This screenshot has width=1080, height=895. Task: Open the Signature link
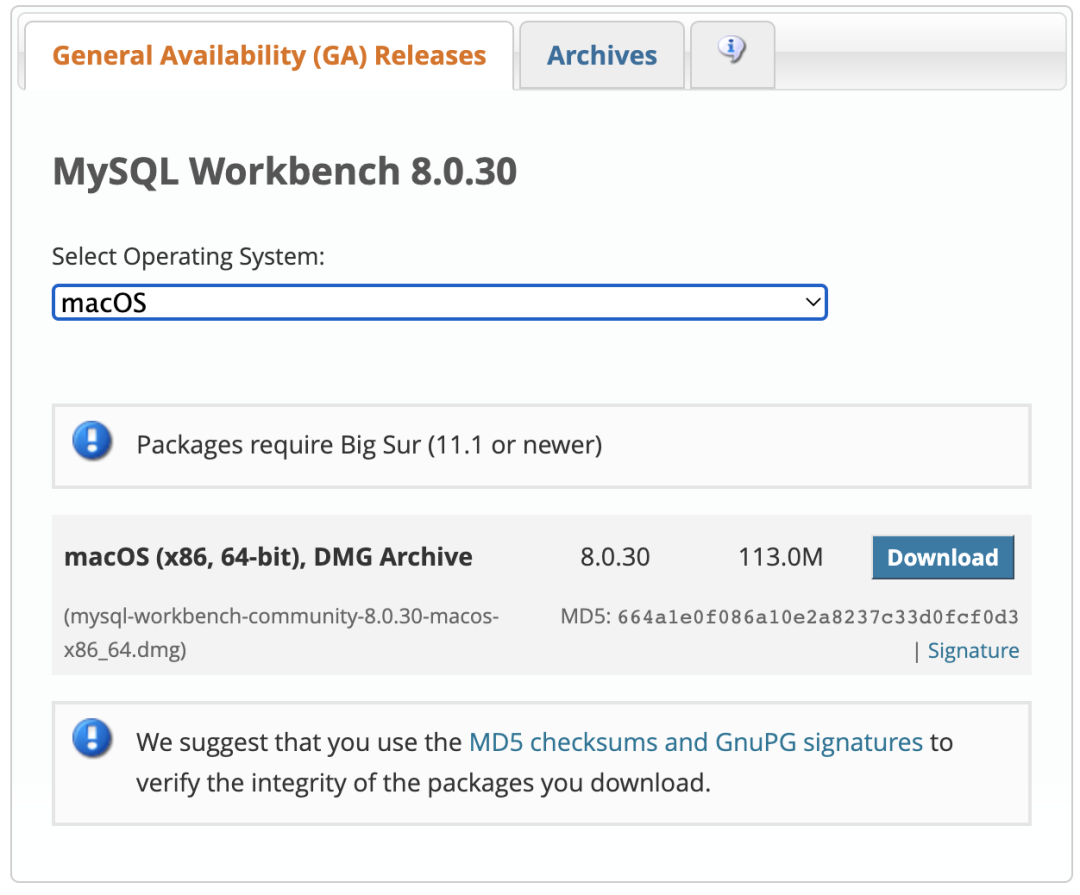click(973, 650)
